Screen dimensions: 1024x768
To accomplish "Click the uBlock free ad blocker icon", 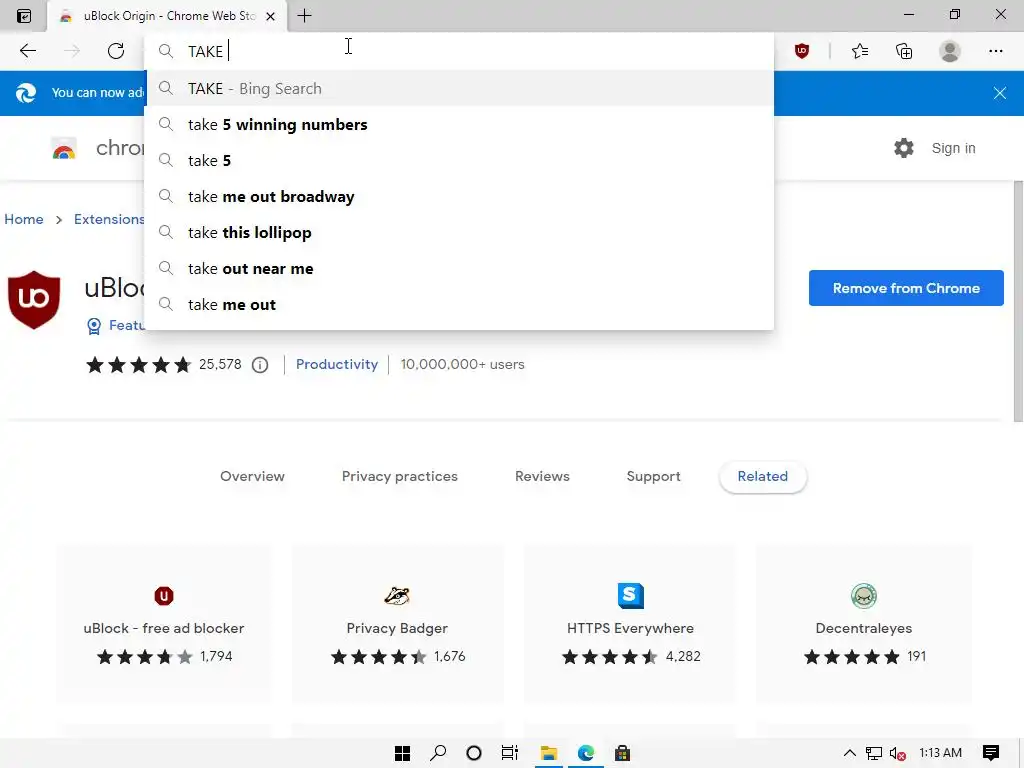I will click(164, 596).
